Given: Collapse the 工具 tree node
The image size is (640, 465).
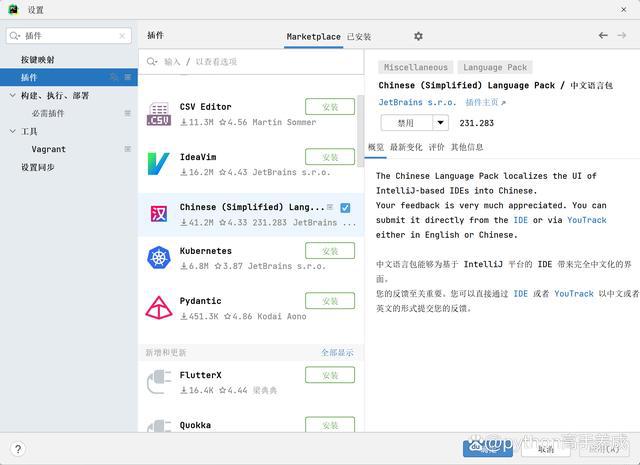Looking at the screenshot, I should click(12, 132).
